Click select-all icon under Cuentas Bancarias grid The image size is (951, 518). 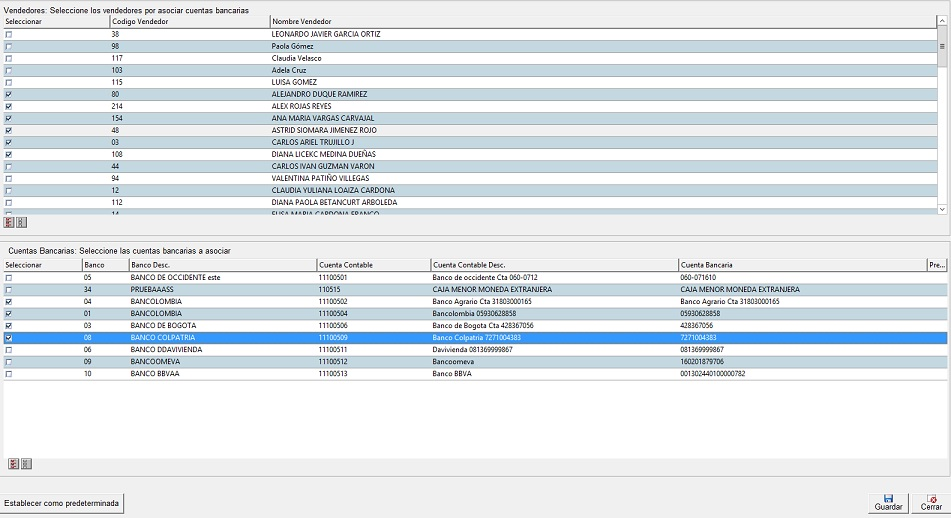tap(14, 464)
